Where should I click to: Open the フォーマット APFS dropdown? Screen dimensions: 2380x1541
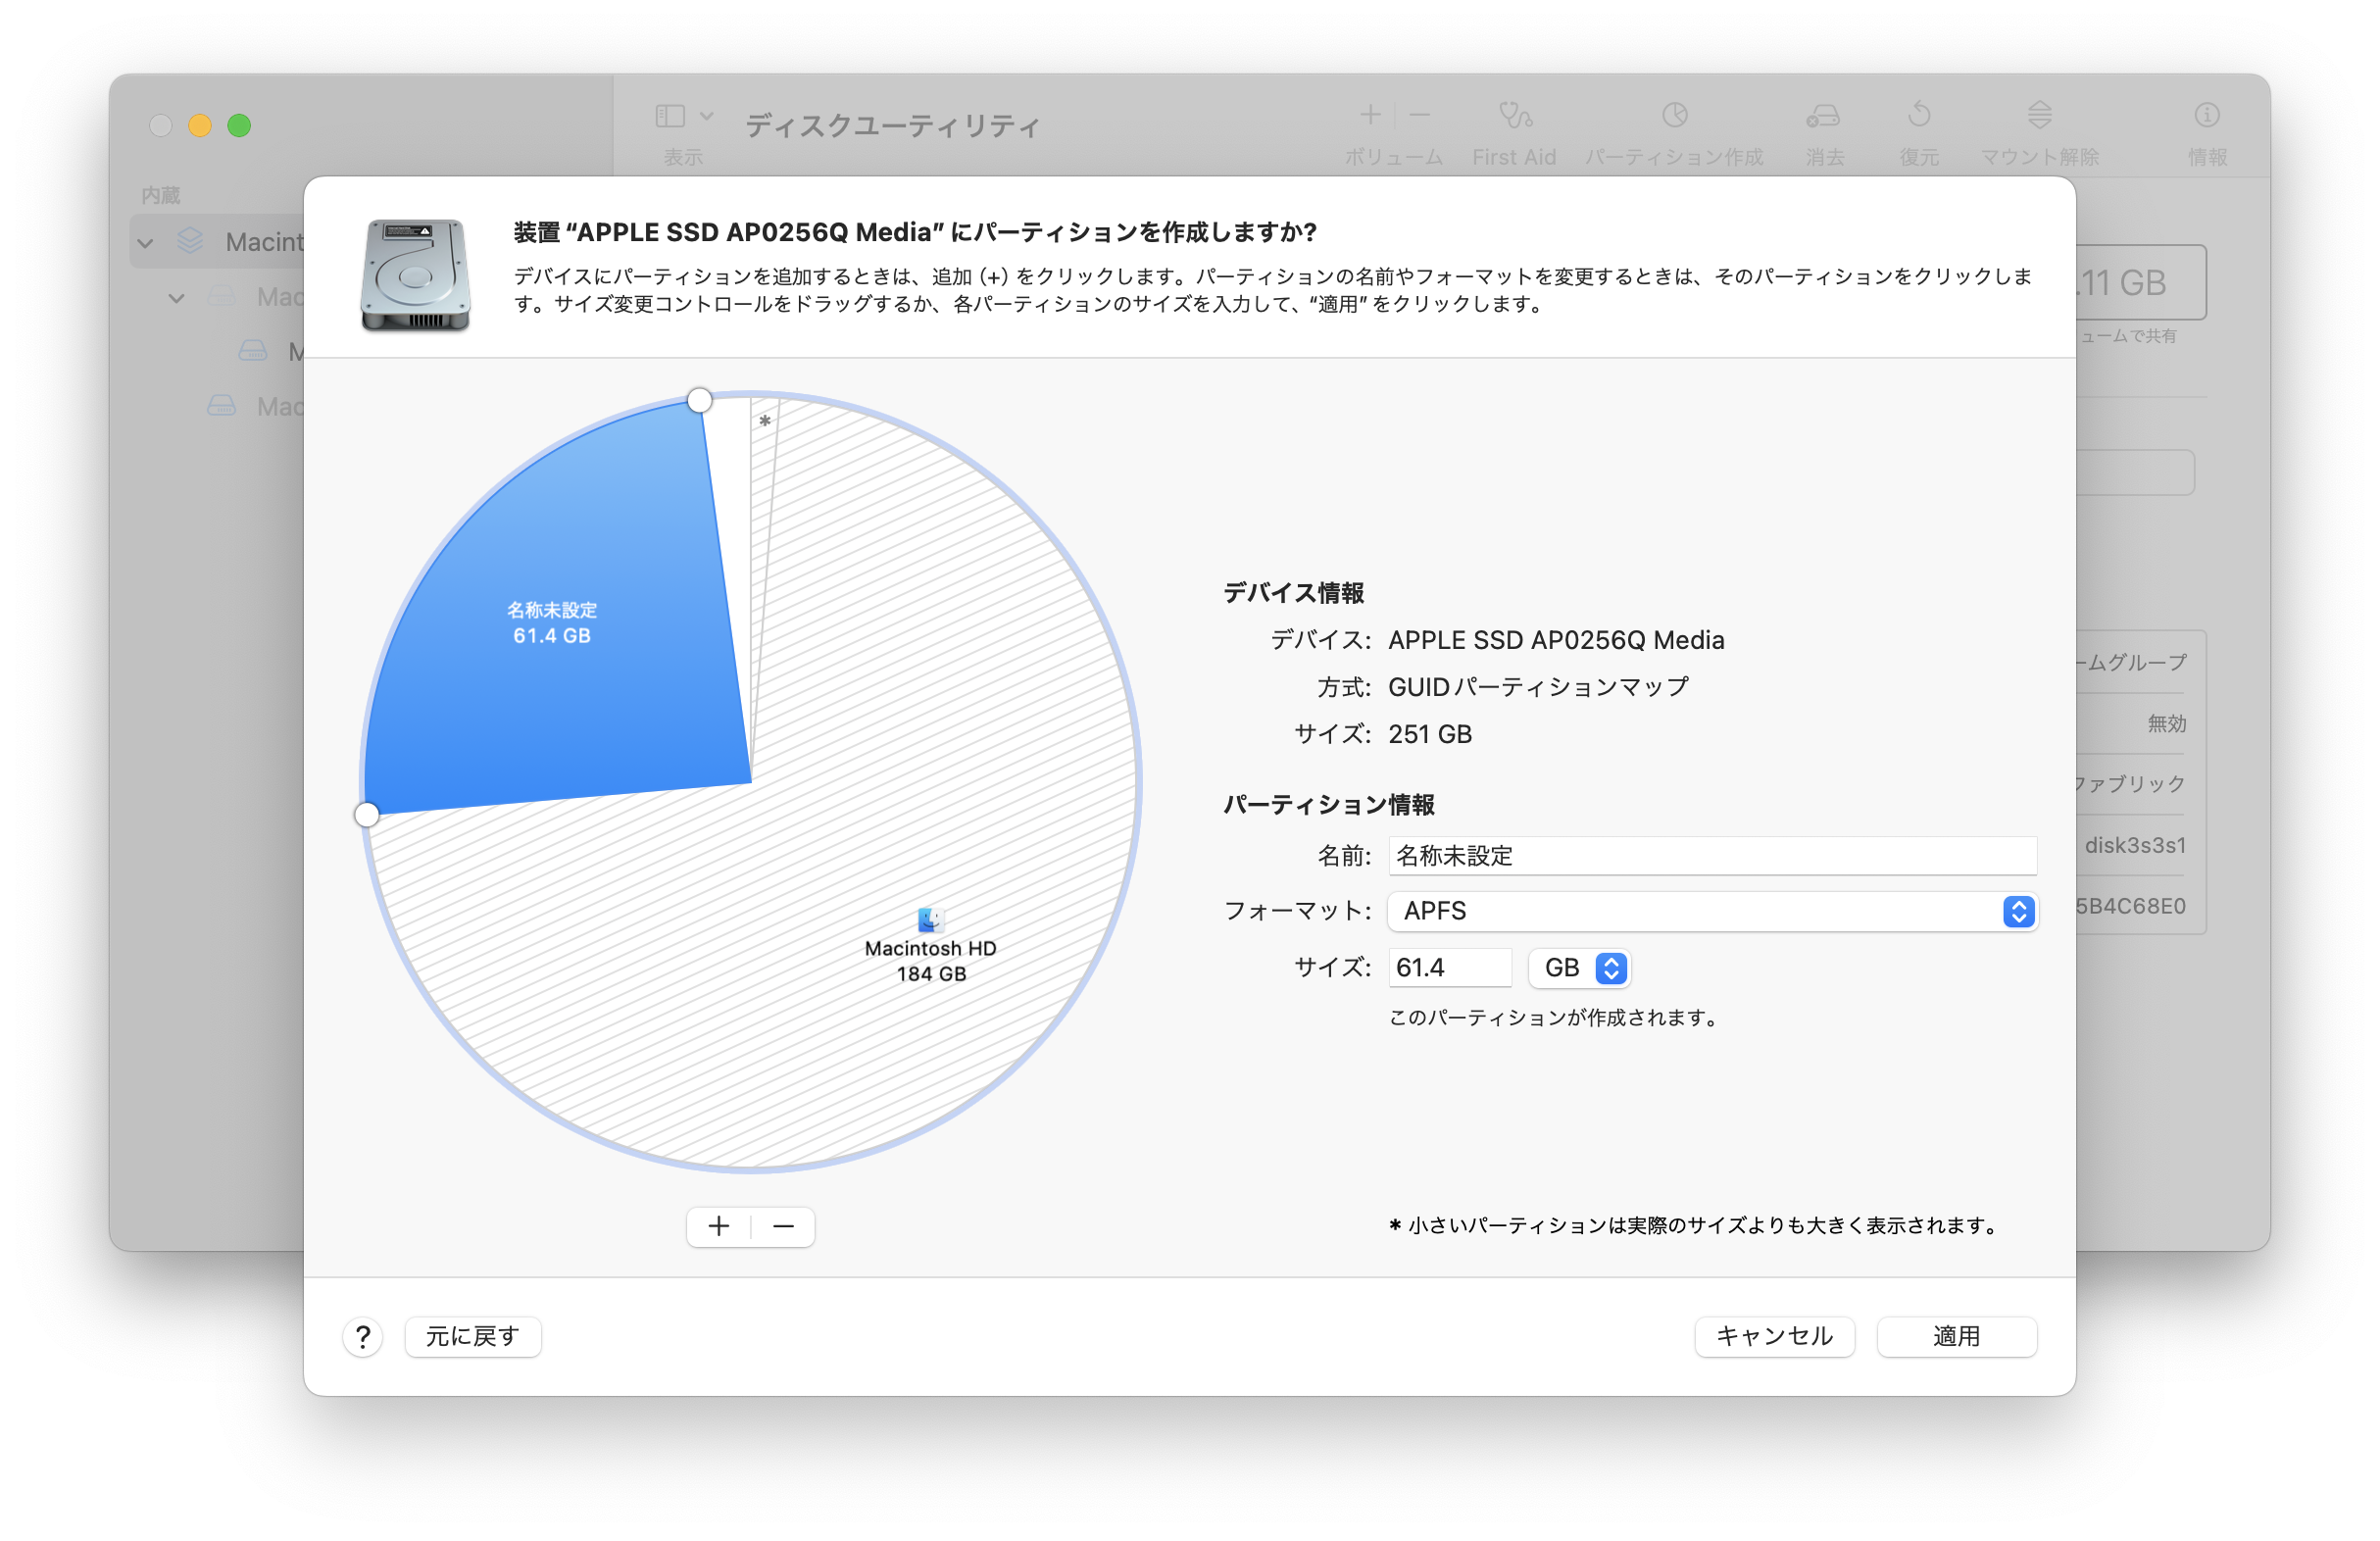coord(1712,911)
